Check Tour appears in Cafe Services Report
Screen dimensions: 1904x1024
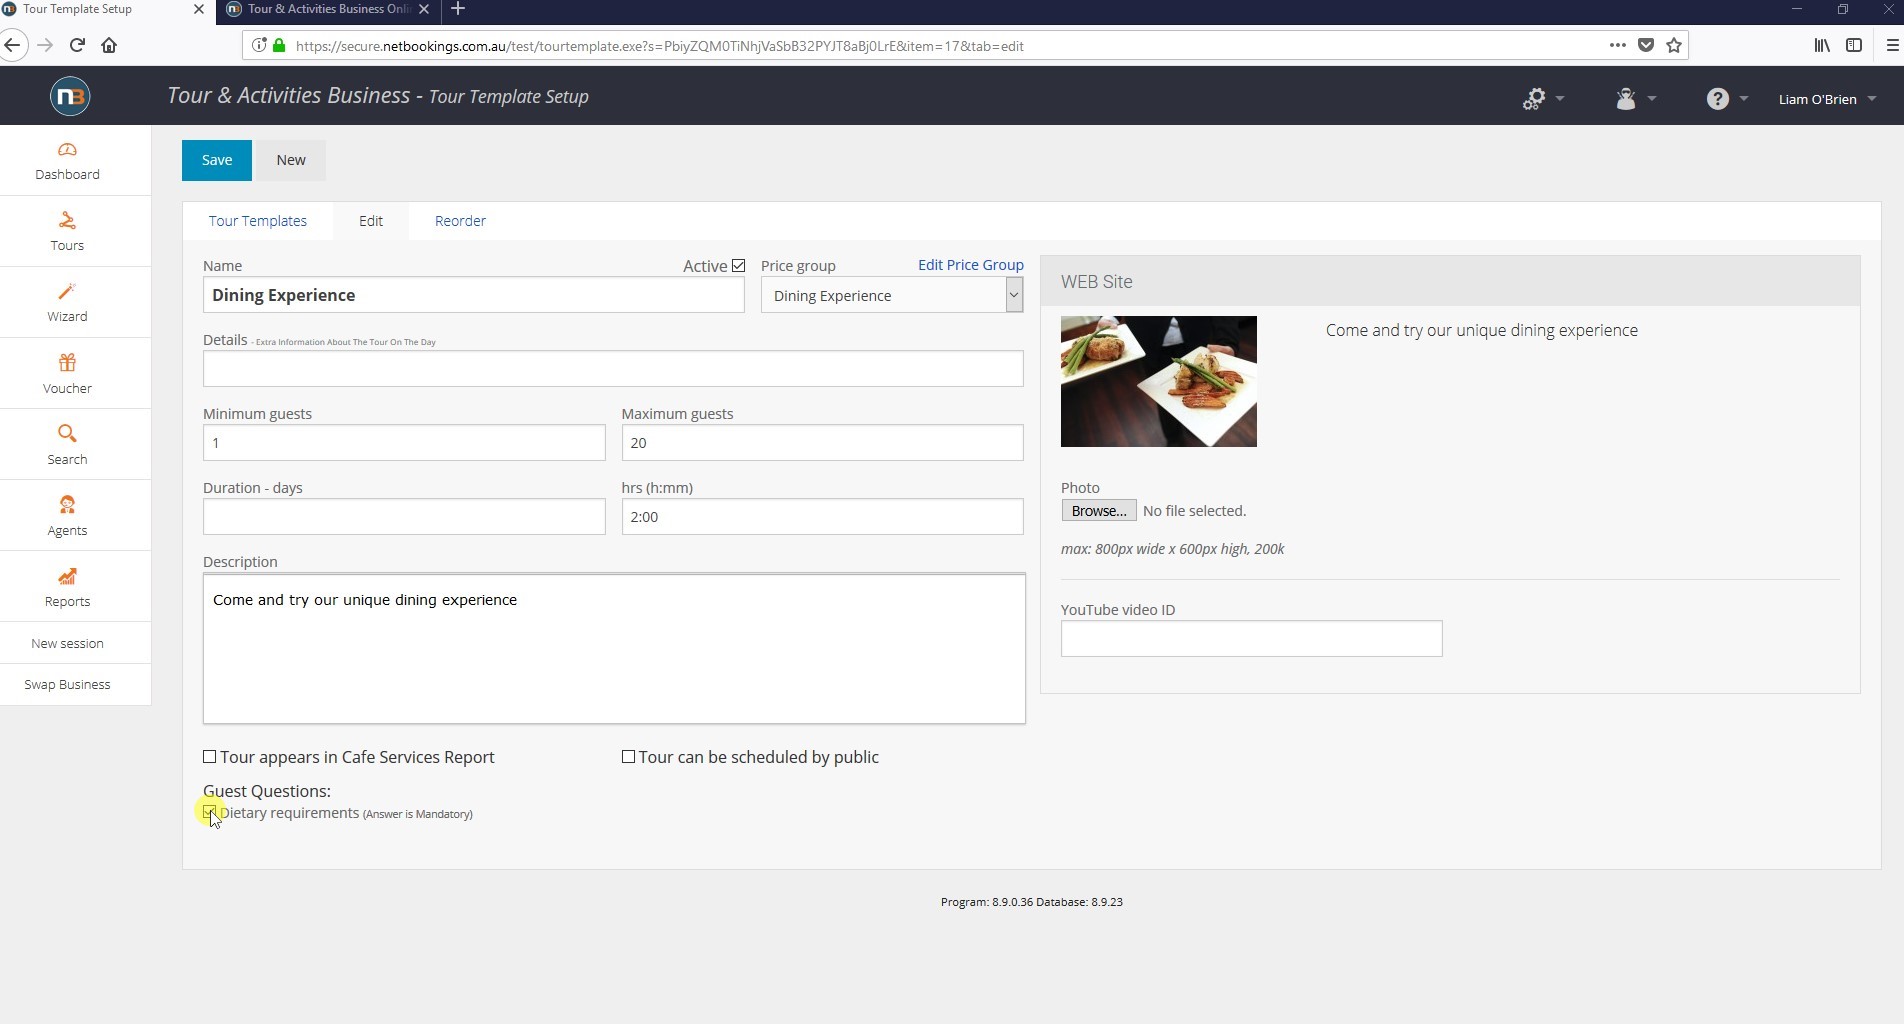click(209, 757)
